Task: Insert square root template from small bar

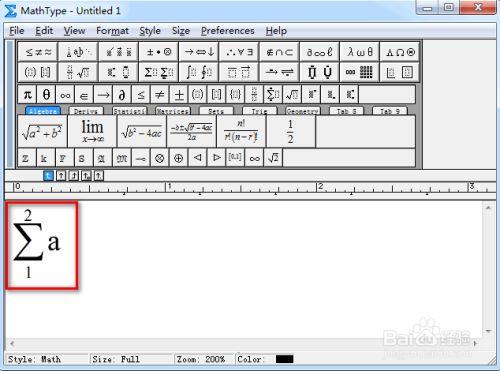Action: coord(292,95)
